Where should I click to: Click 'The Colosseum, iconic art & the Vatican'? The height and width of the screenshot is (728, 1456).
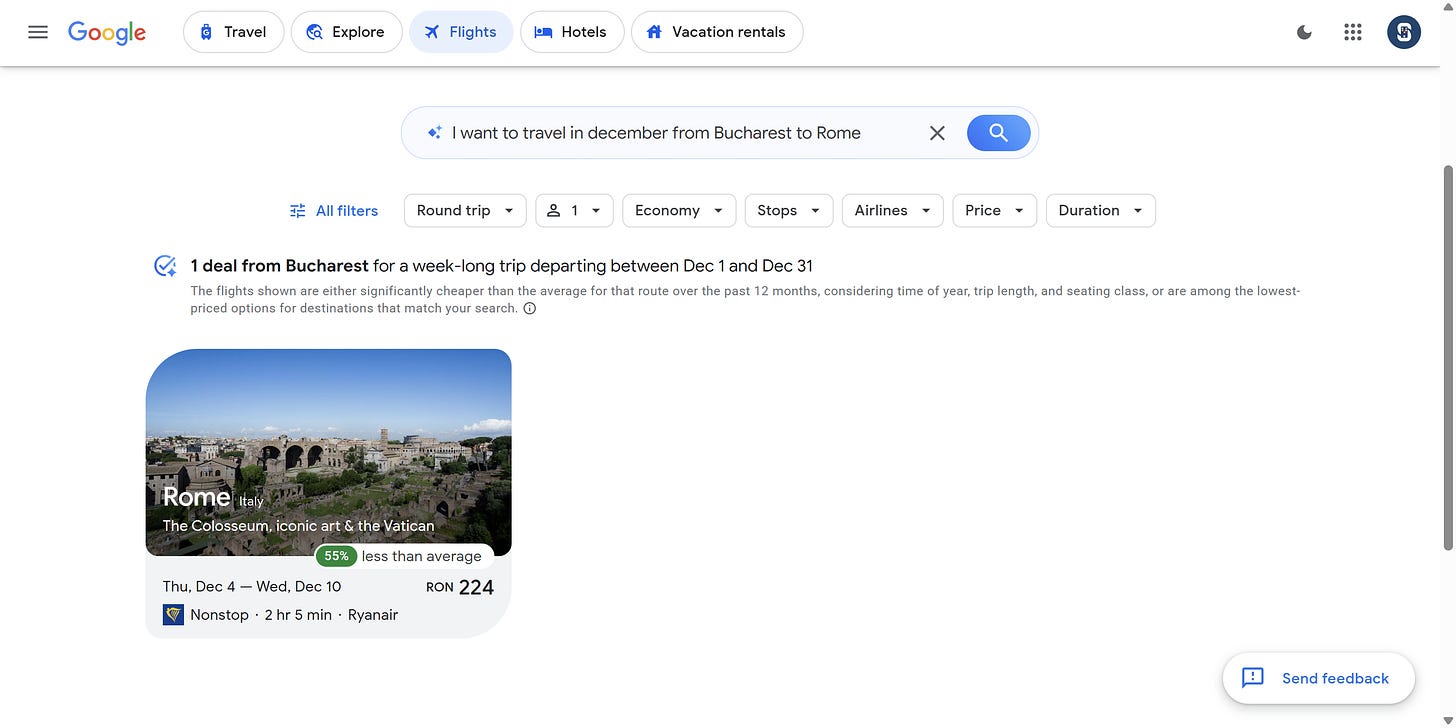click(x=299, y=526)
